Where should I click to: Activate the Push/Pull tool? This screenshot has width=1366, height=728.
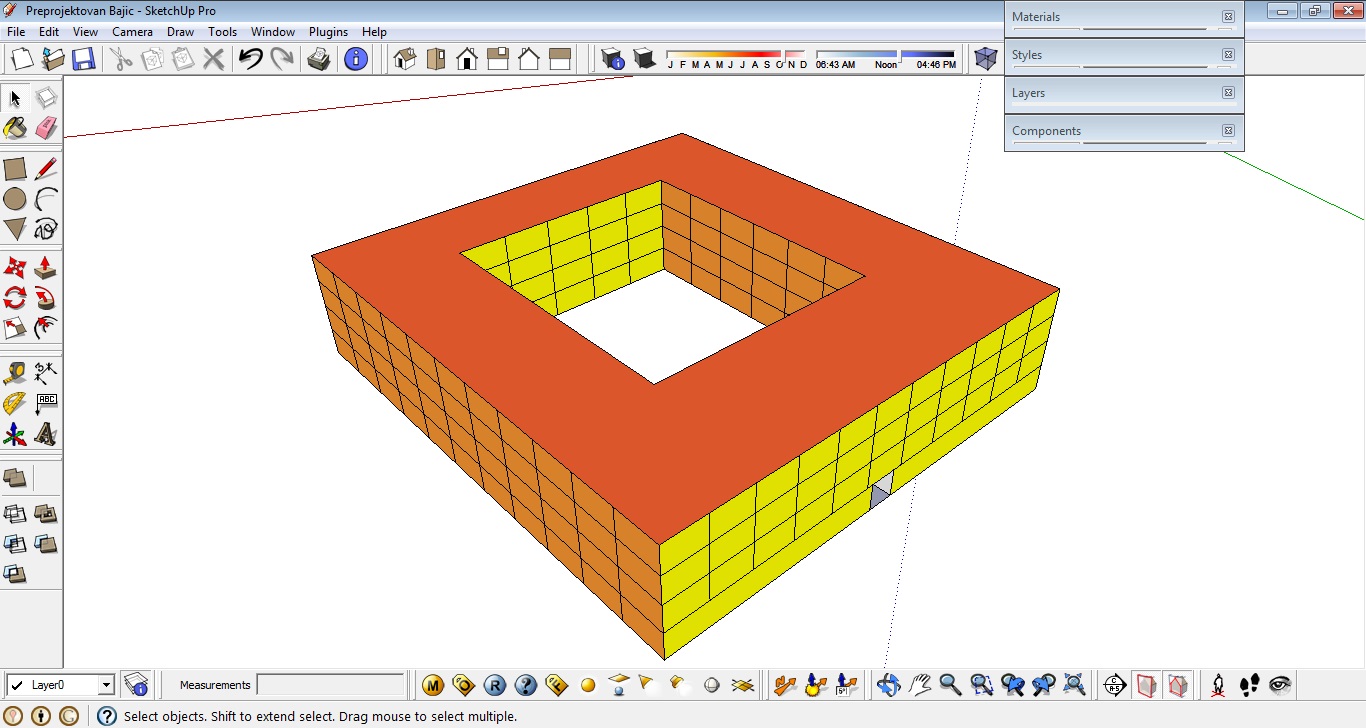(x=46, y=268)
